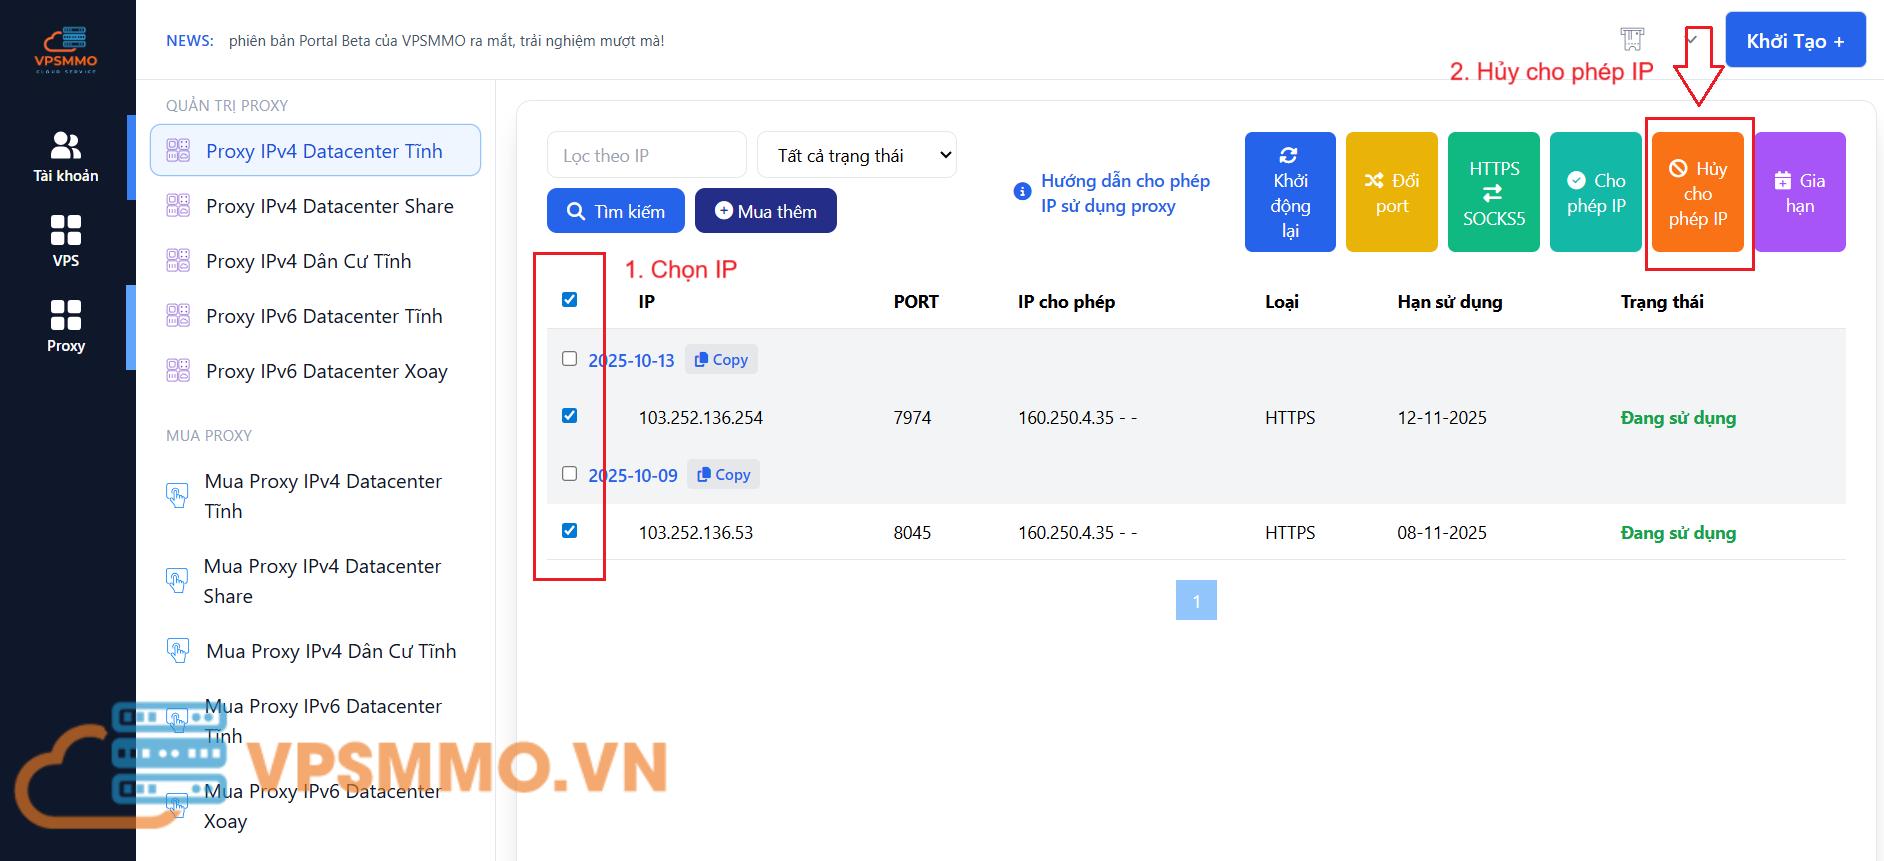Click the Đổi port shuffle button

pyautogui.click(x=1391, y=192)
